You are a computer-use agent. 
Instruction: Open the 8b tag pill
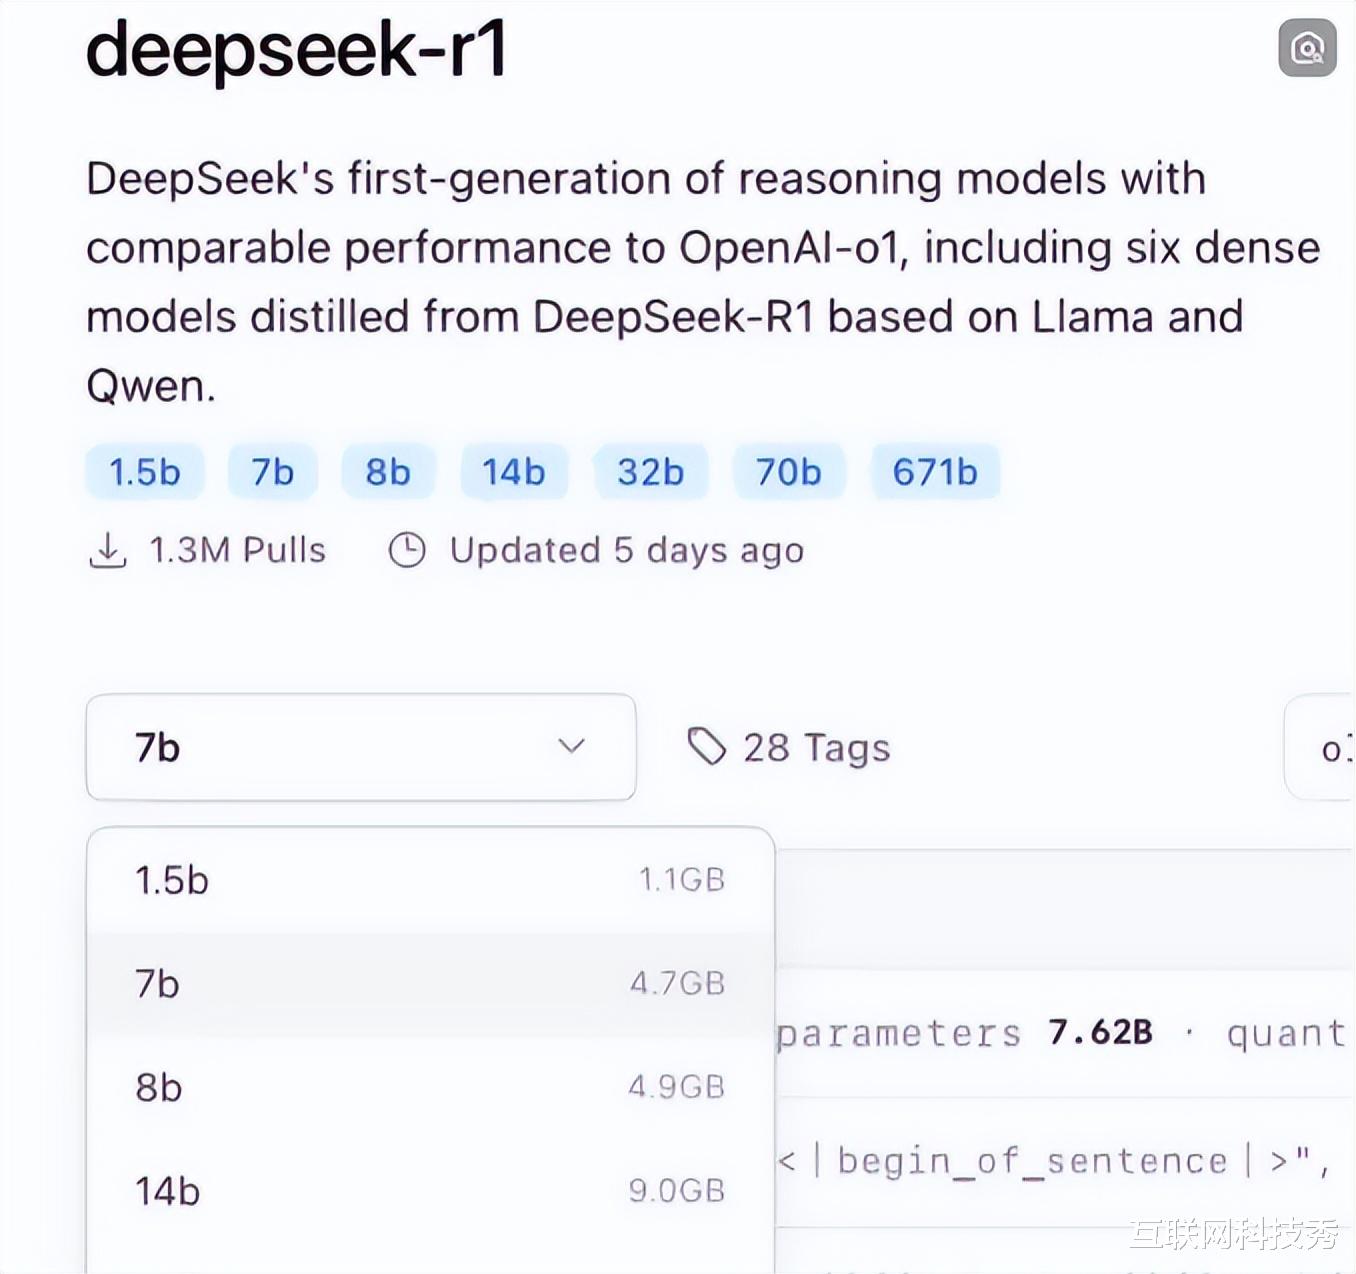[x=388, y=472]
